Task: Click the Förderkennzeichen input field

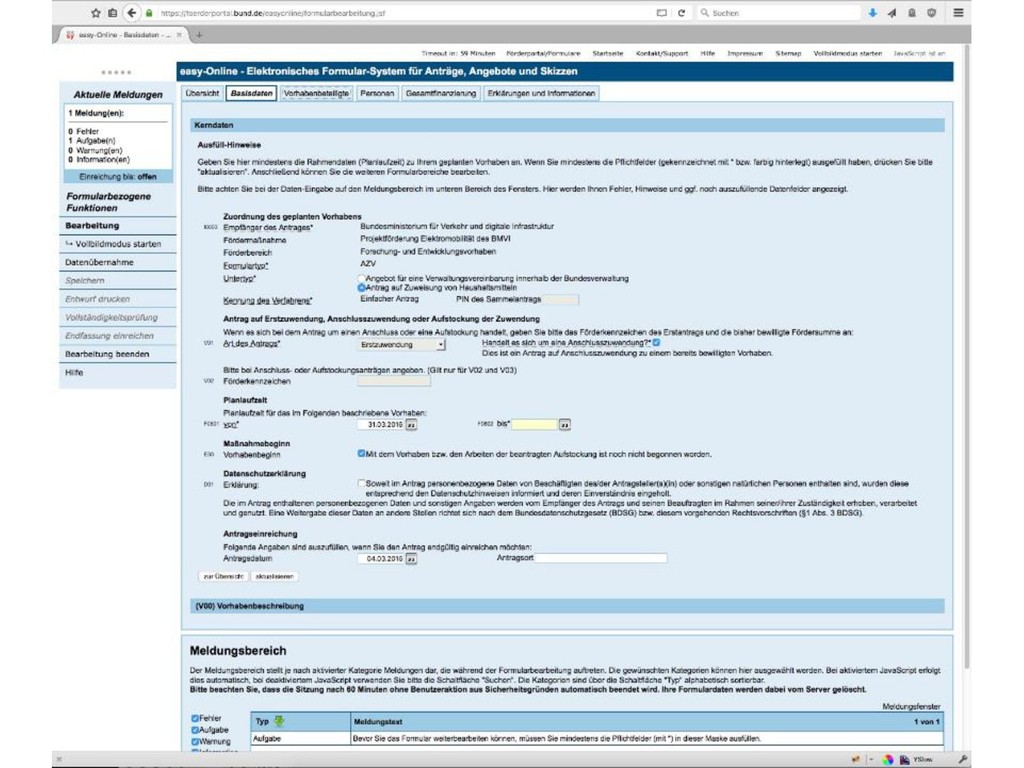Action: pos(394,381)
